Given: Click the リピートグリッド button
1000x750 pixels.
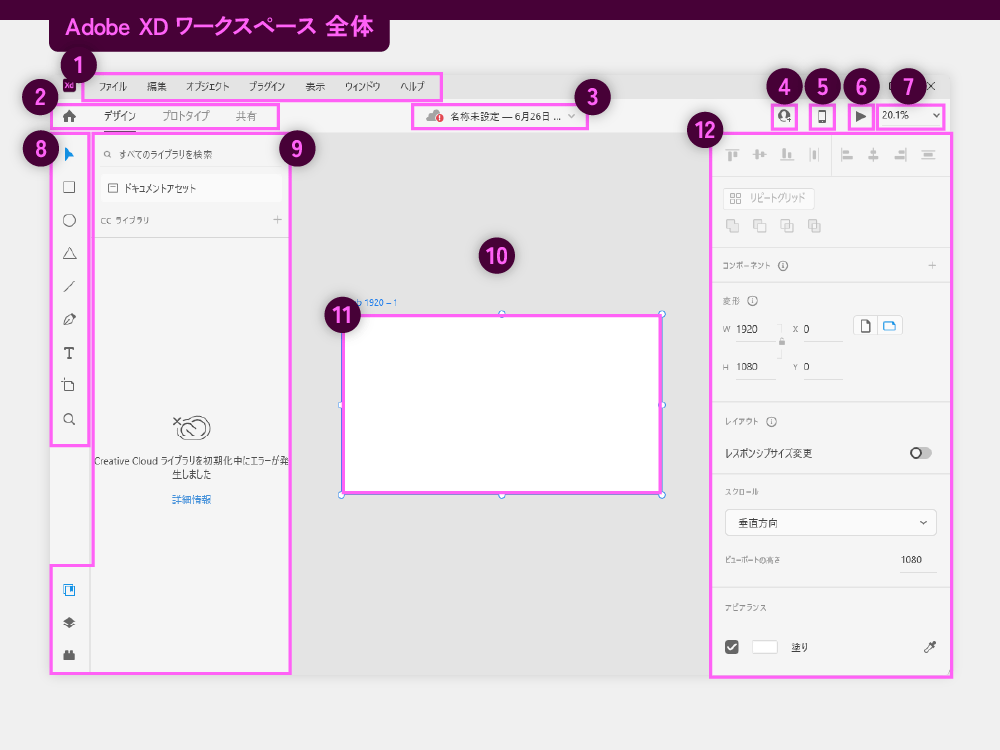Looking at the screenshot, I should (x=768, y=198).
